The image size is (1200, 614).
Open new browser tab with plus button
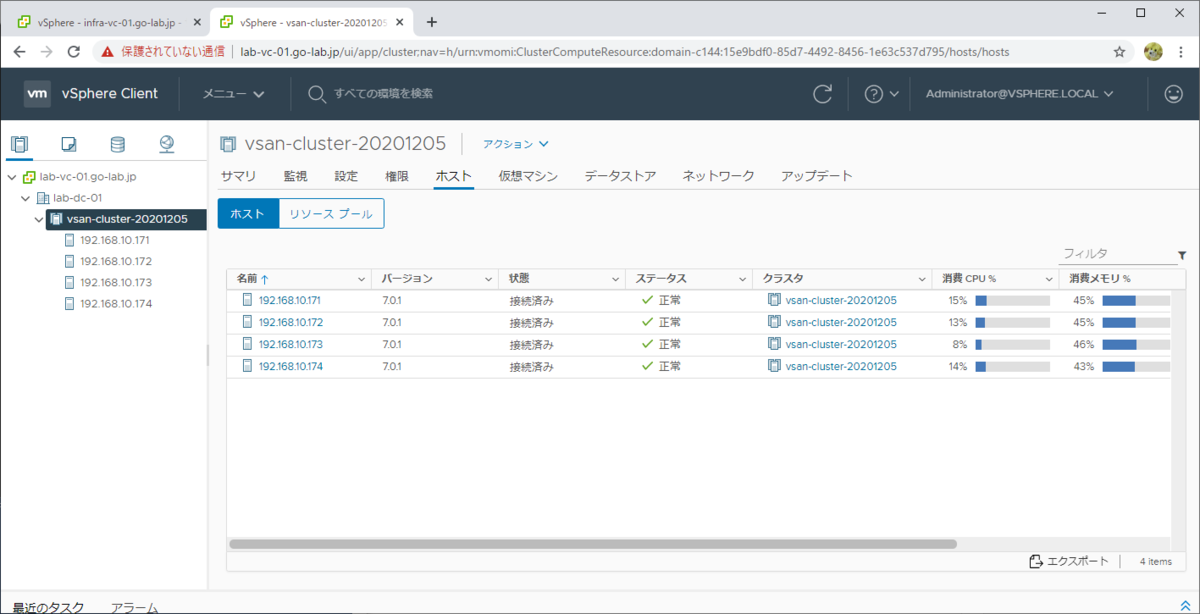pos(432,21)
